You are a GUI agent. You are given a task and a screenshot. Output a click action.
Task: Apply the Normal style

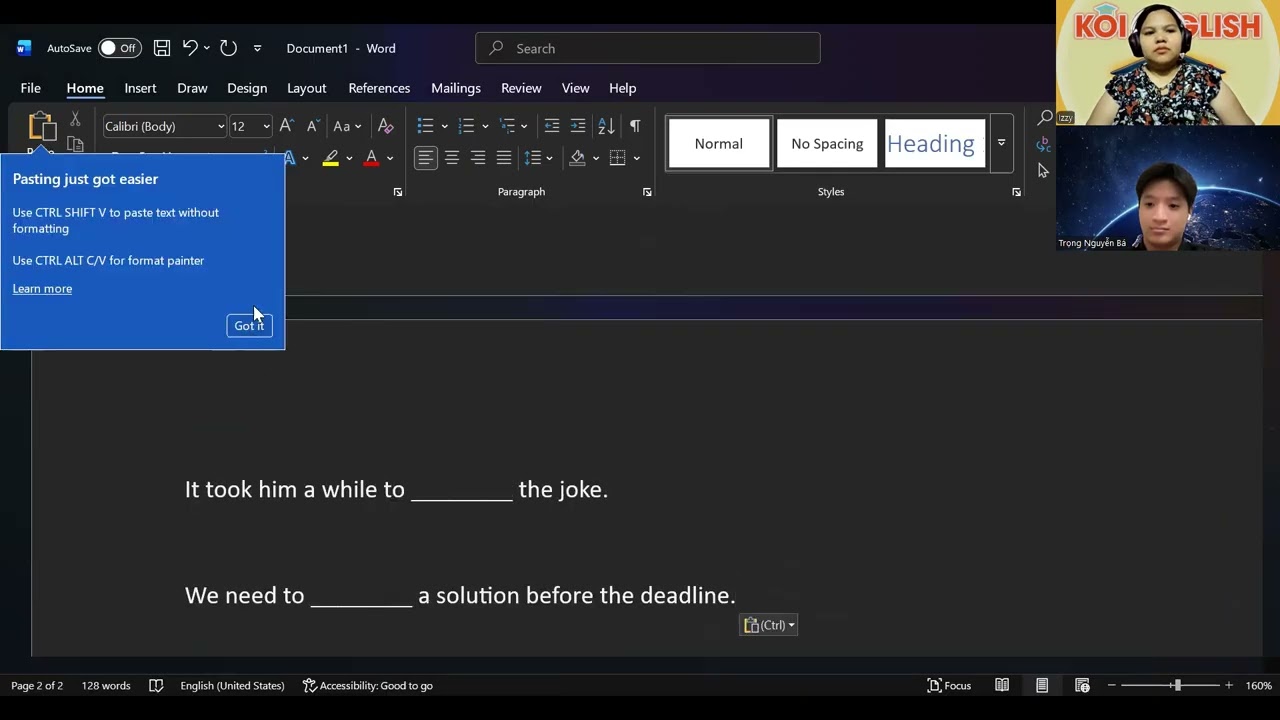(719, 144)
